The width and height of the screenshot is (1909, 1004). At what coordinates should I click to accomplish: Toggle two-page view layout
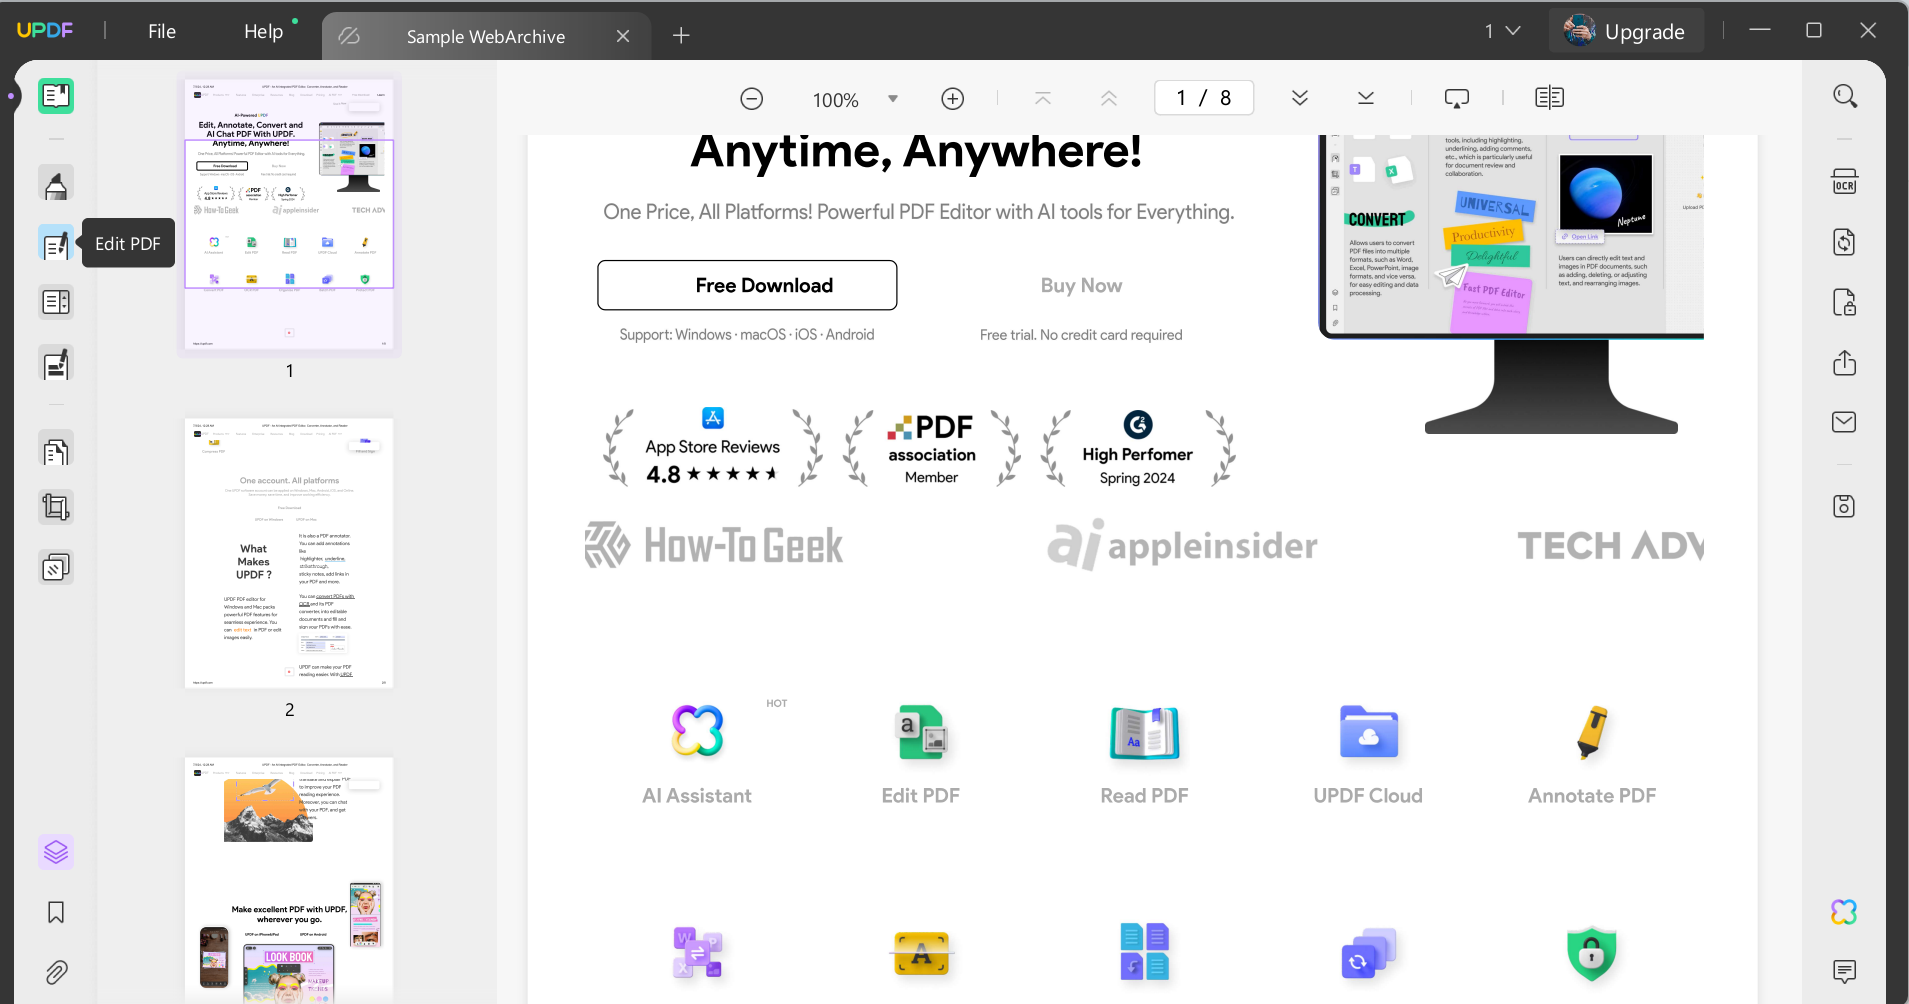click(1550, 98)
